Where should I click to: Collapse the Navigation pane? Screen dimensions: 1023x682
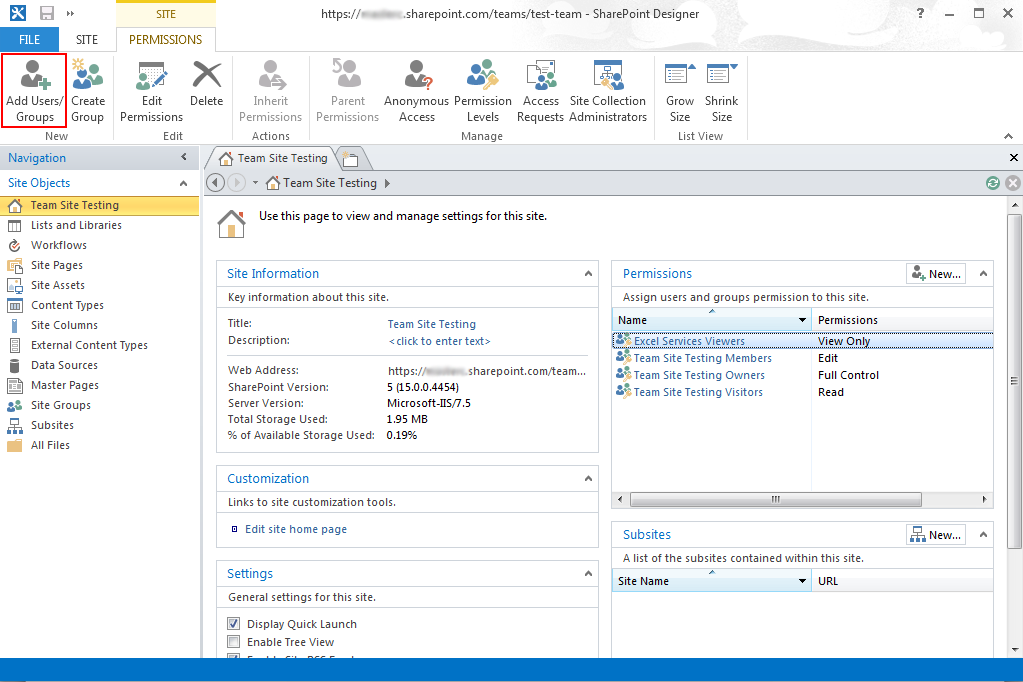click(183, 157)
